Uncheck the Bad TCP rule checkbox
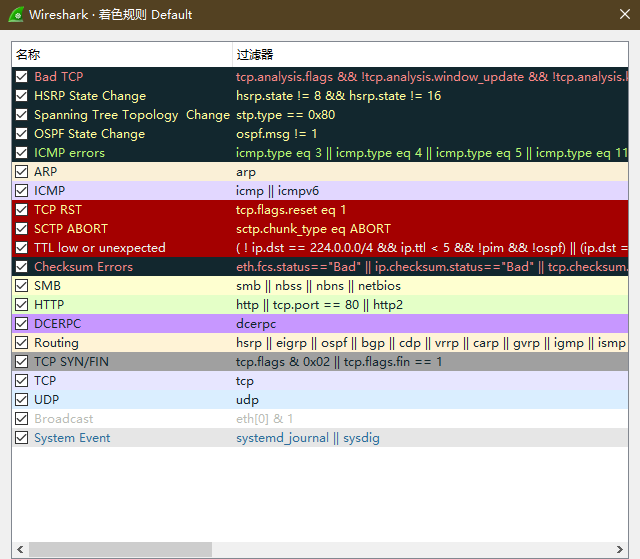 [21, 77]
